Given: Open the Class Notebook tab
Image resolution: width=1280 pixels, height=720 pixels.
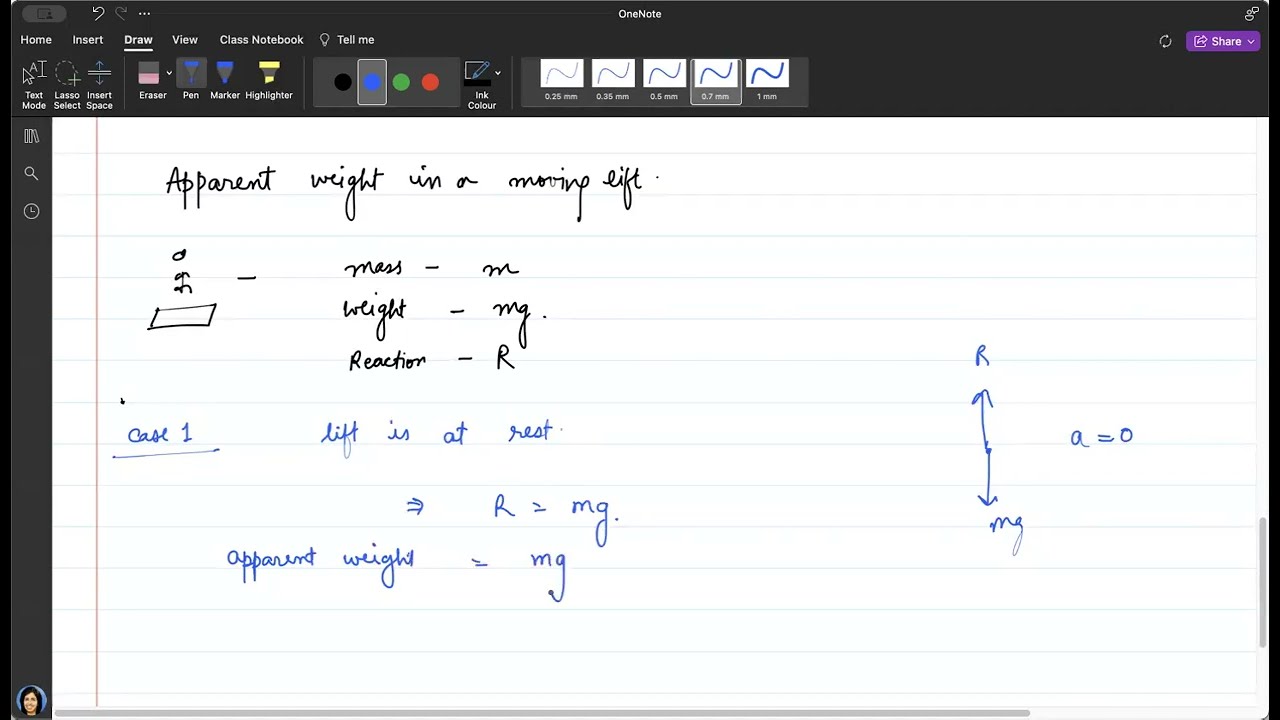Looking at the screenshot, I should click(x=261, y=40).
